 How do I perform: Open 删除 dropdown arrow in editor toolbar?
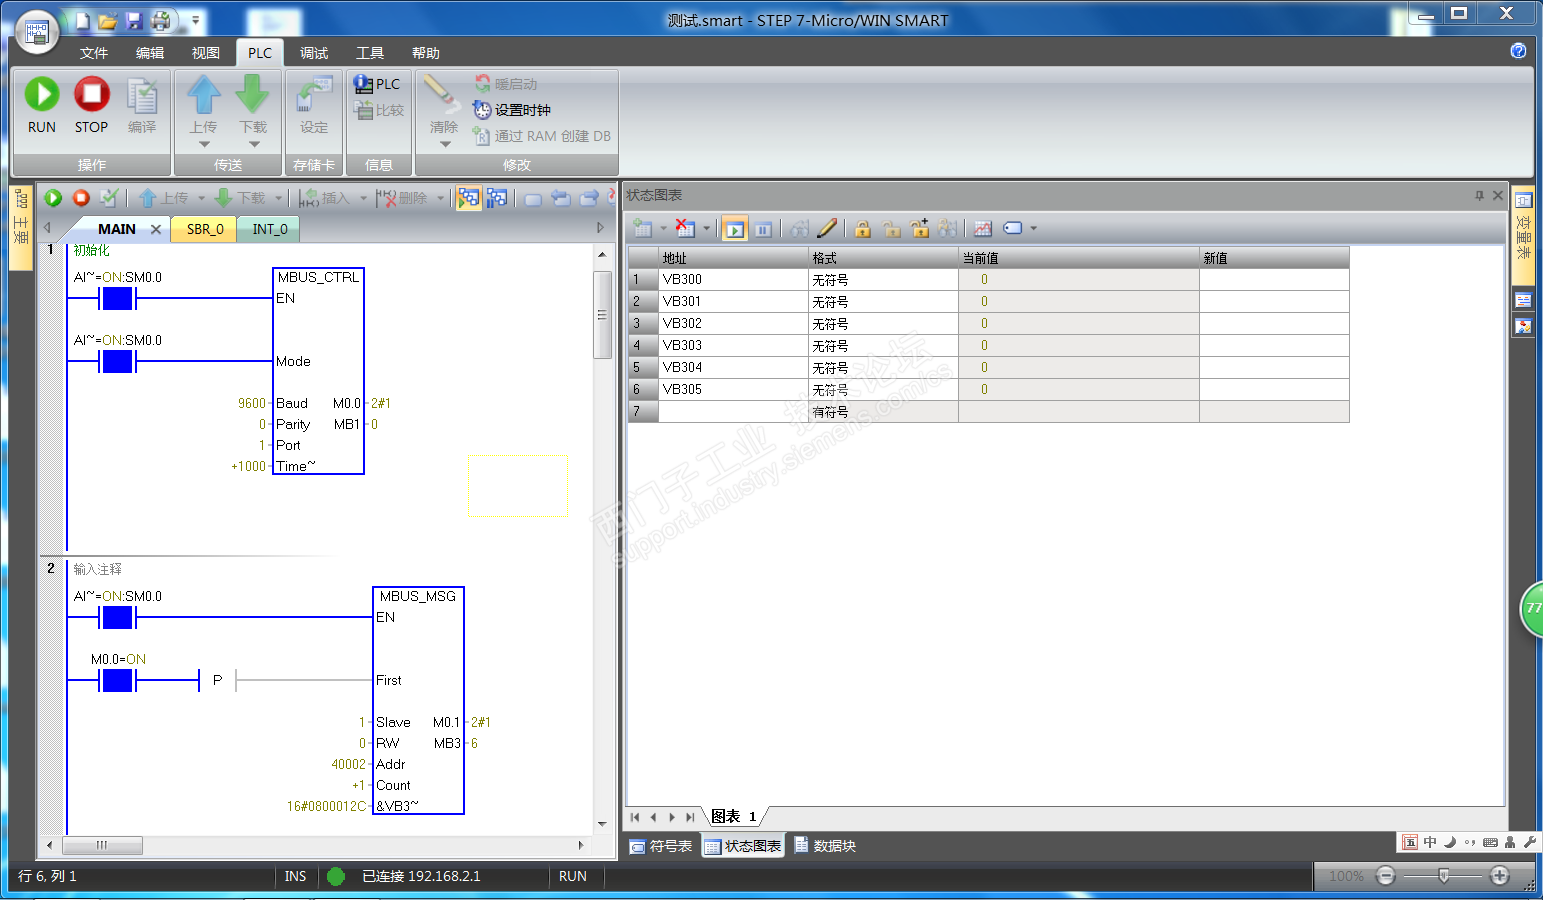coord(440,198)
